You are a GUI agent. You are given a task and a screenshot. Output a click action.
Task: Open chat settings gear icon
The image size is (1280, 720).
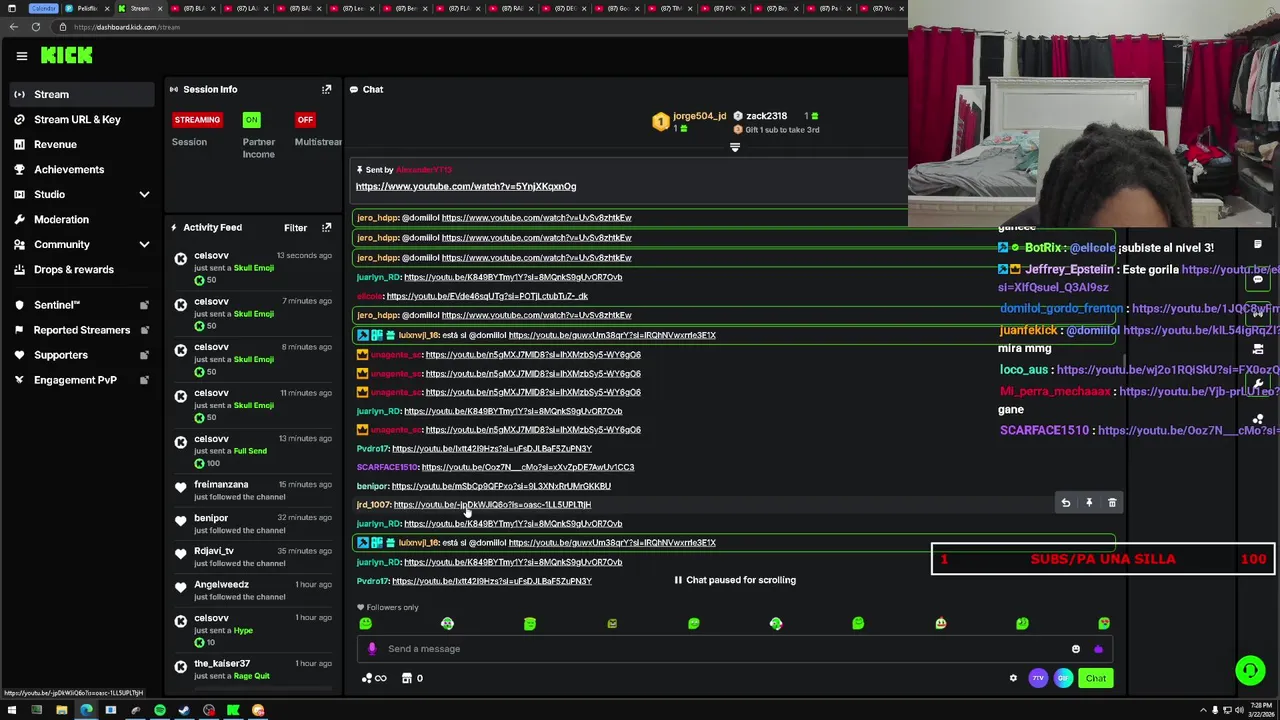click(1013, 678)
